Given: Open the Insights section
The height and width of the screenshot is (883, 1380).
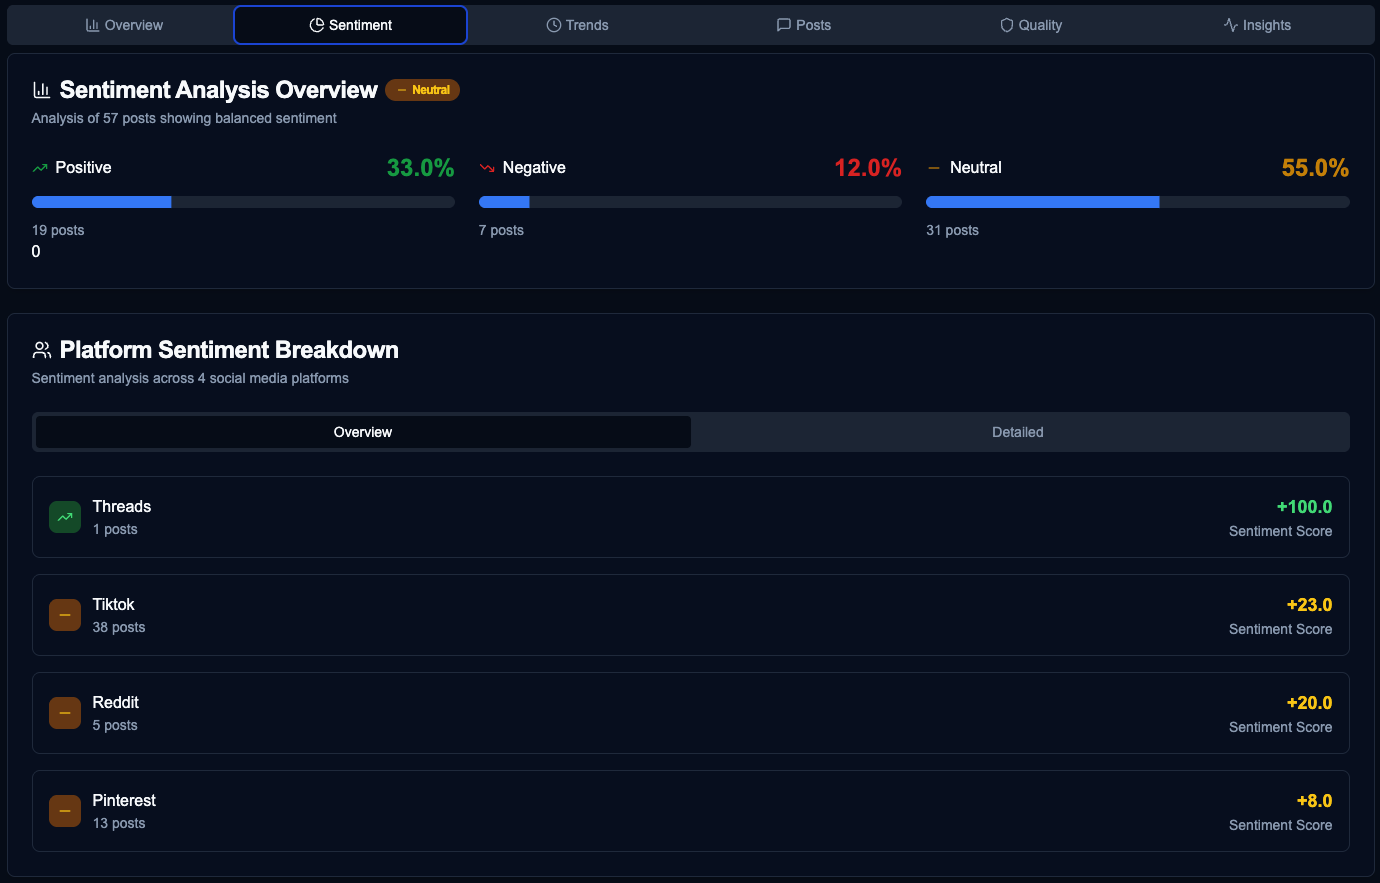Looking at the screenshot, I should [1258, 24].
